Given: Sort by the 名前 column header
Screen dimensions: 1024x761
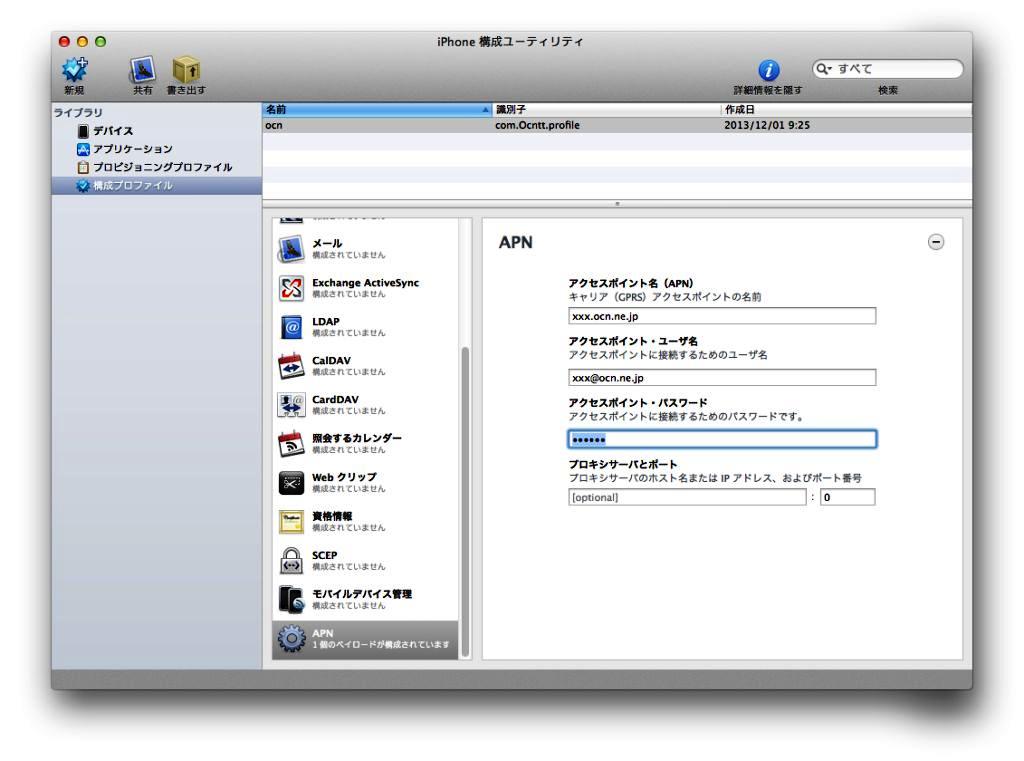Looking at the screenshot, I should (x=377, y=109).
